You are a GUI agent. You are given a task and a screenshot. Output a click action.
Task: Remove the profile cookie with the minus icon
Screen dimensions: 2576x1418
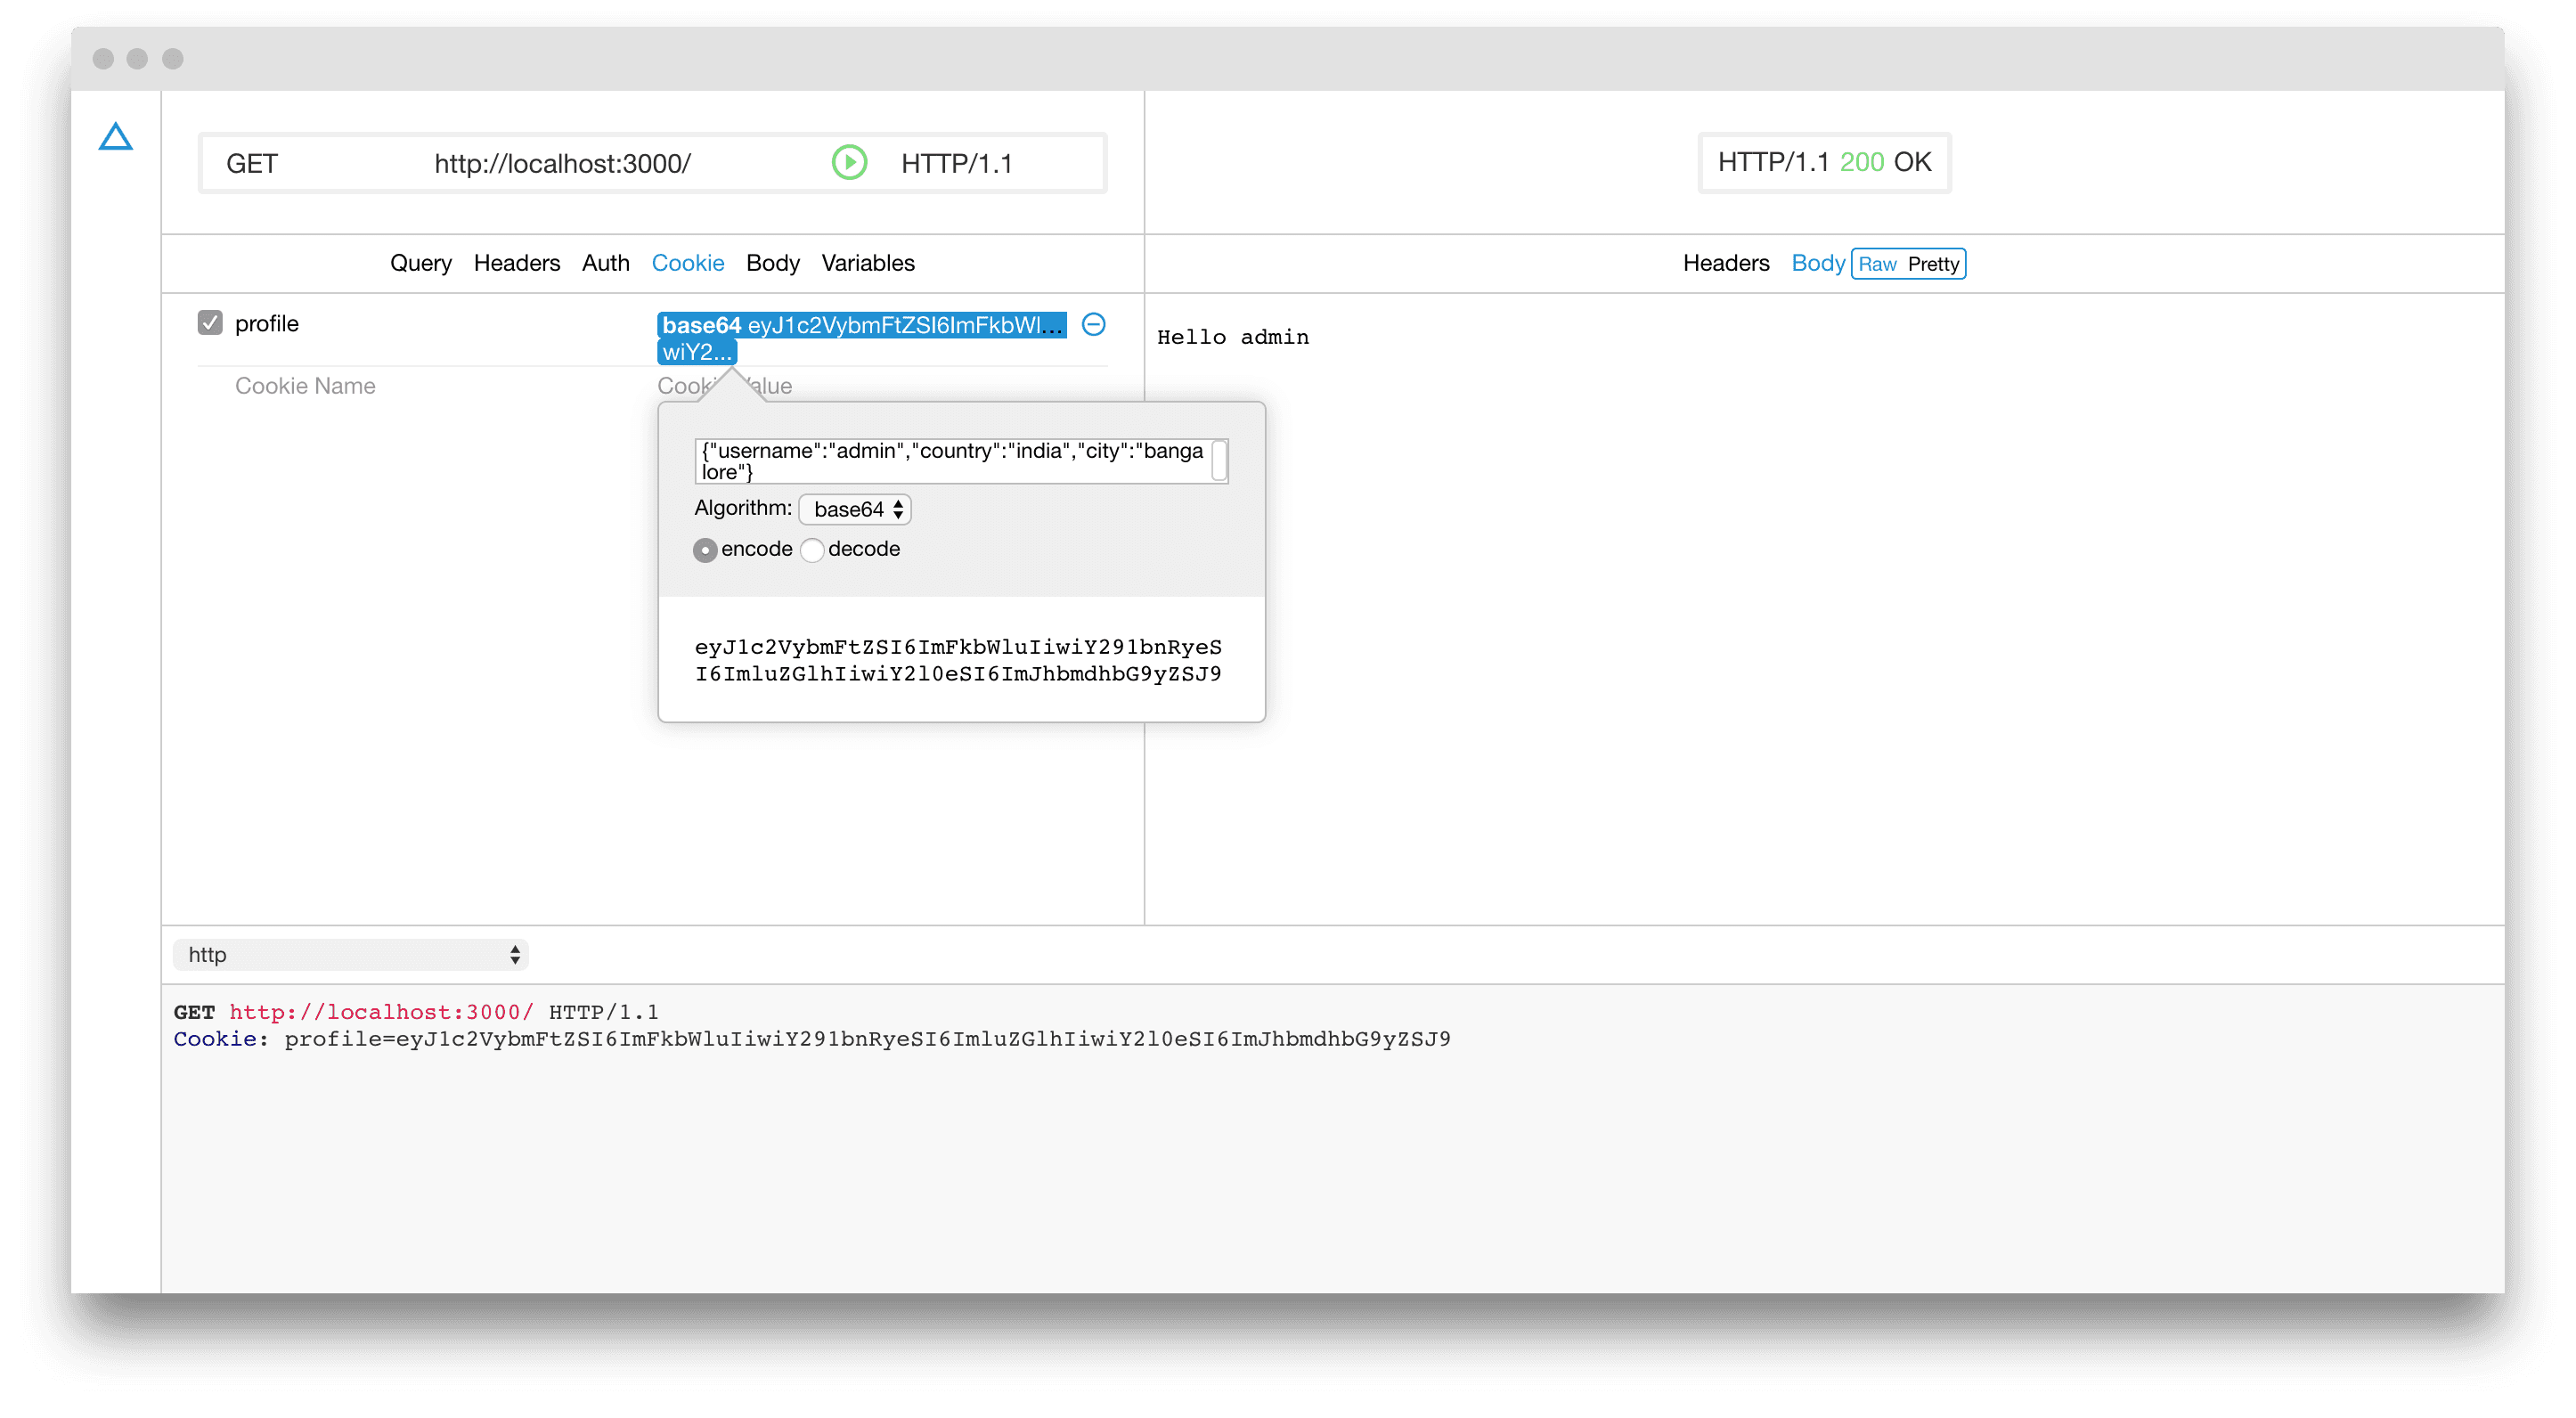click(x=1094, y=325)
